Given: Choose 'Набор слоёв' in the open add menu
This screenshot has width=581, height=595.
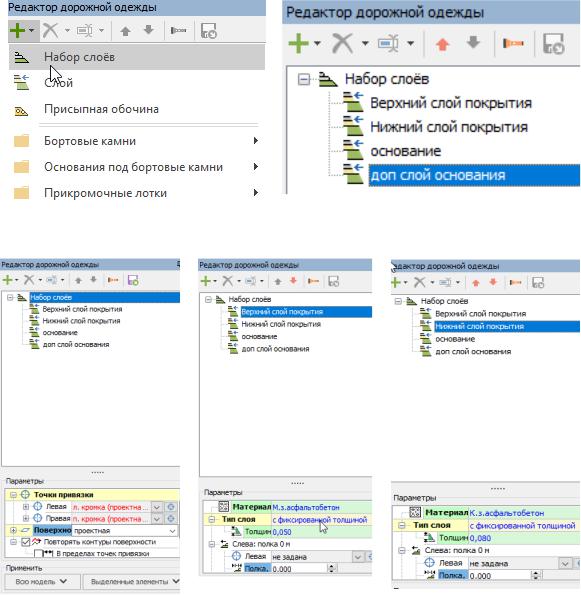Looking at the screenshot, I should (137, 57).
